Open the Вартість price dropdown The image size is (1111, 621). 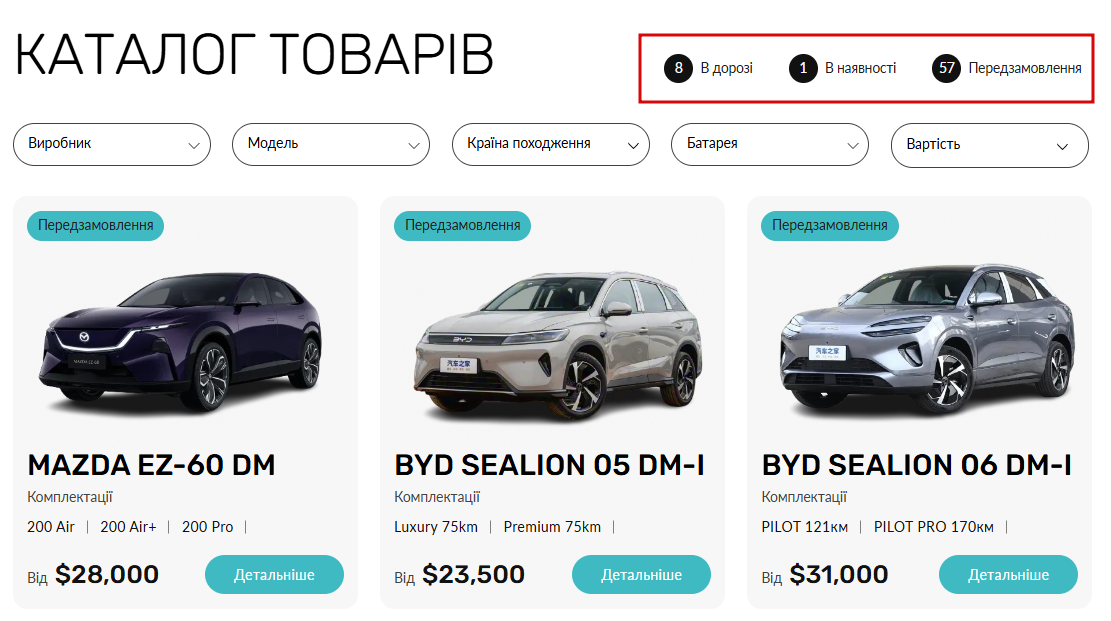pyautogui.click(x=990, y=145)
